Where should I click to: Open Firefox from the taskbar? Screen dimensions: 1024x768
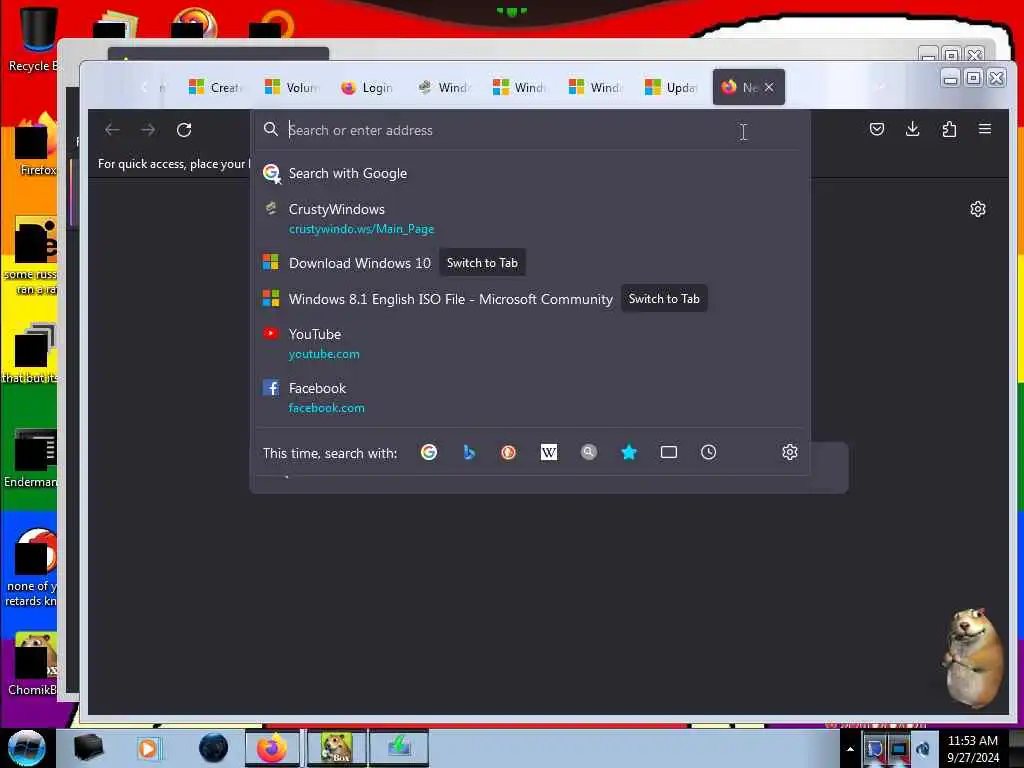pyautogui.click(x=272, y=748)
